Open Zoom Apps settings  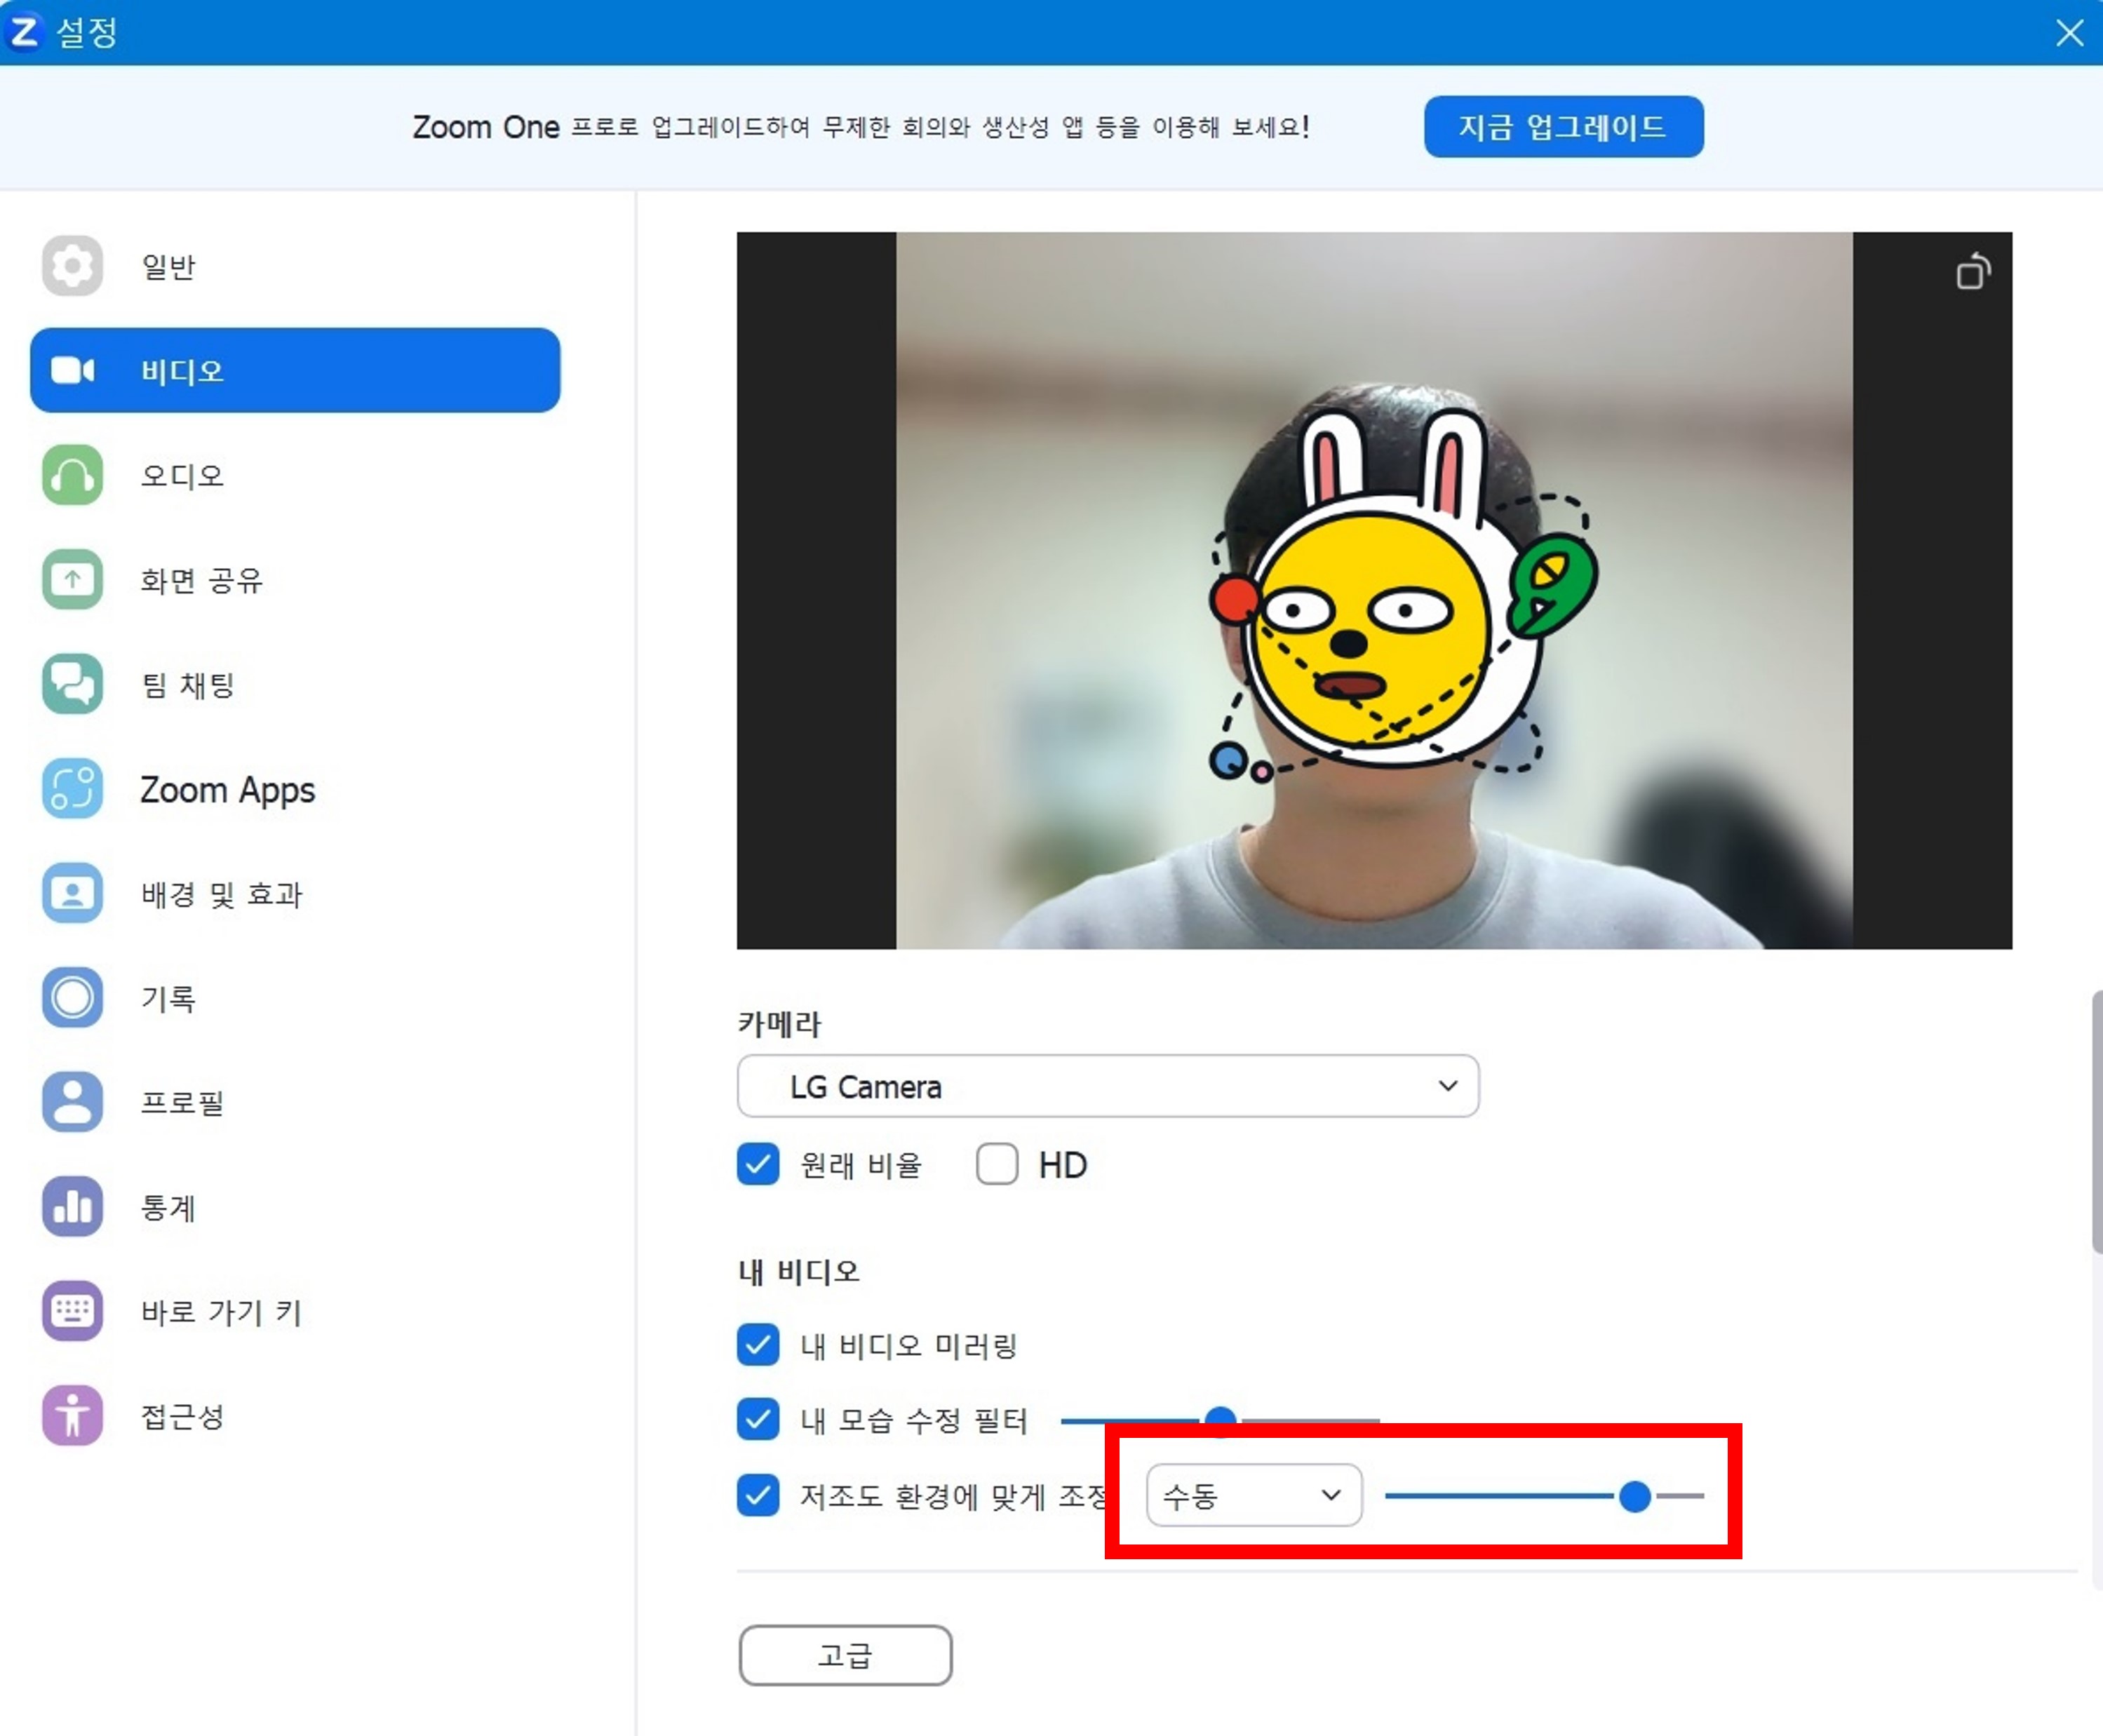pyautogui.click(x=295, y=788)
